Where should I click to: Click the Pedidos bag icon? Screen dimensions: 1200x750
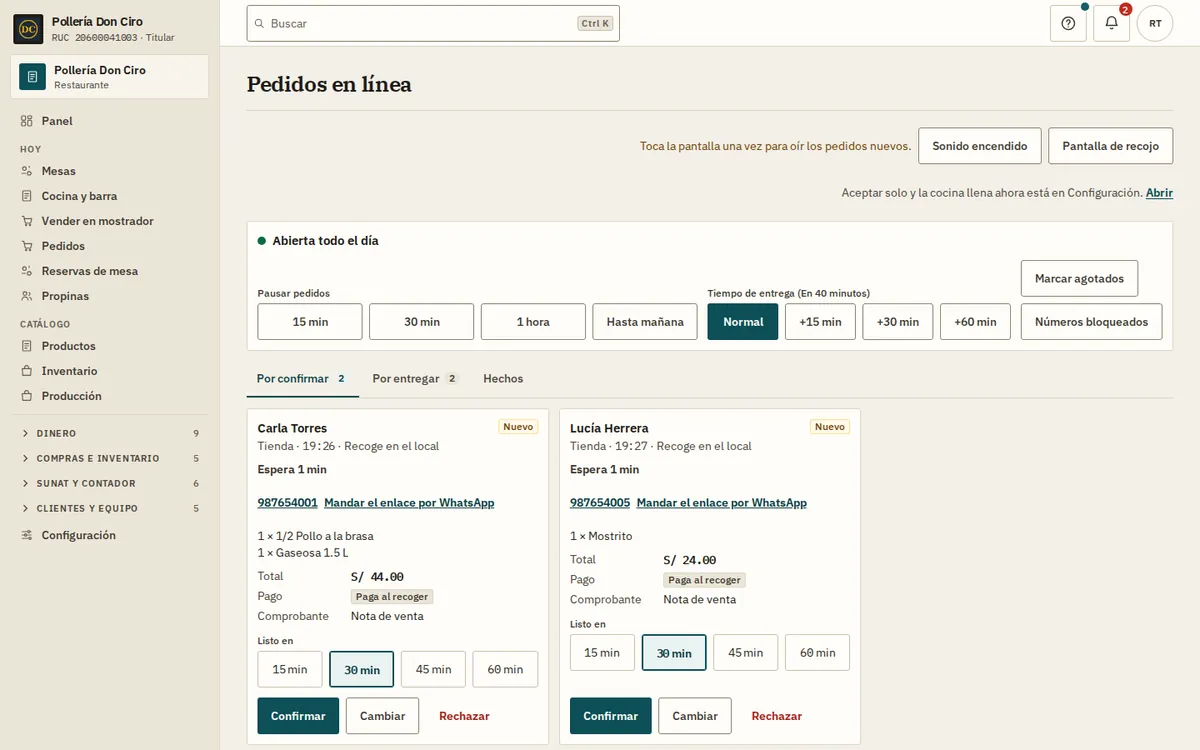point(27,246)
